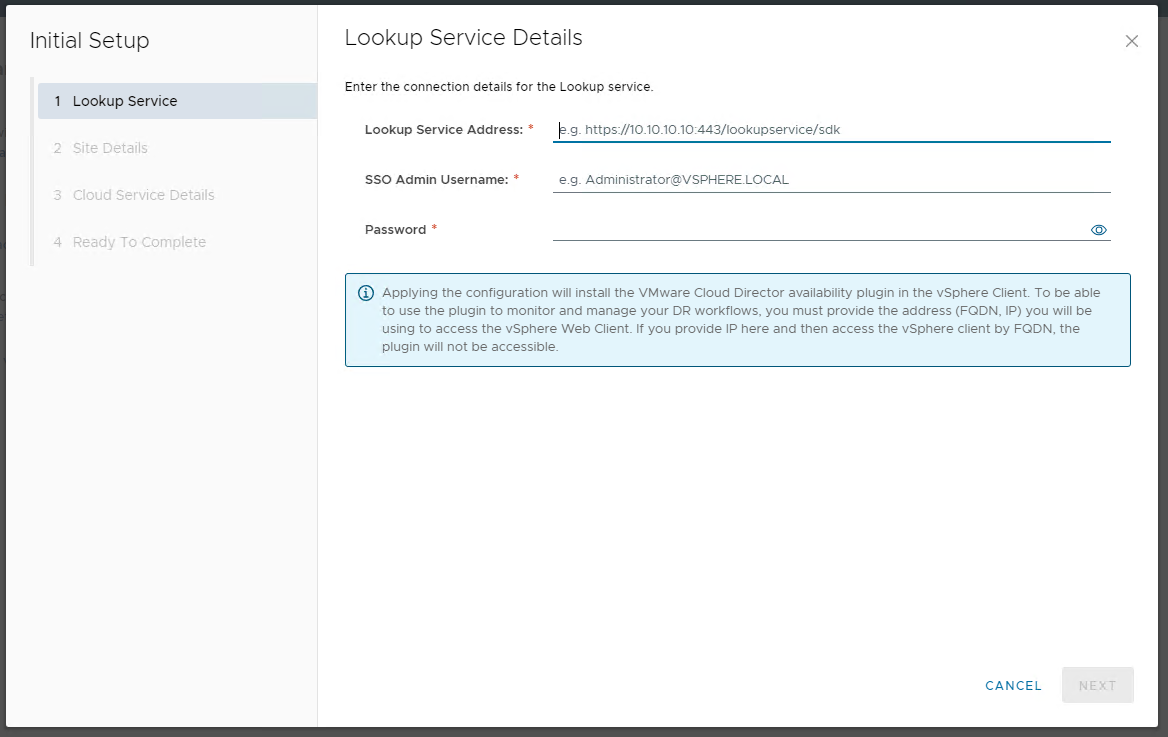Click the Initial Setup sidebar title
The width and height of the screenshot is (1168, 737).
click(x=89, y=41)
